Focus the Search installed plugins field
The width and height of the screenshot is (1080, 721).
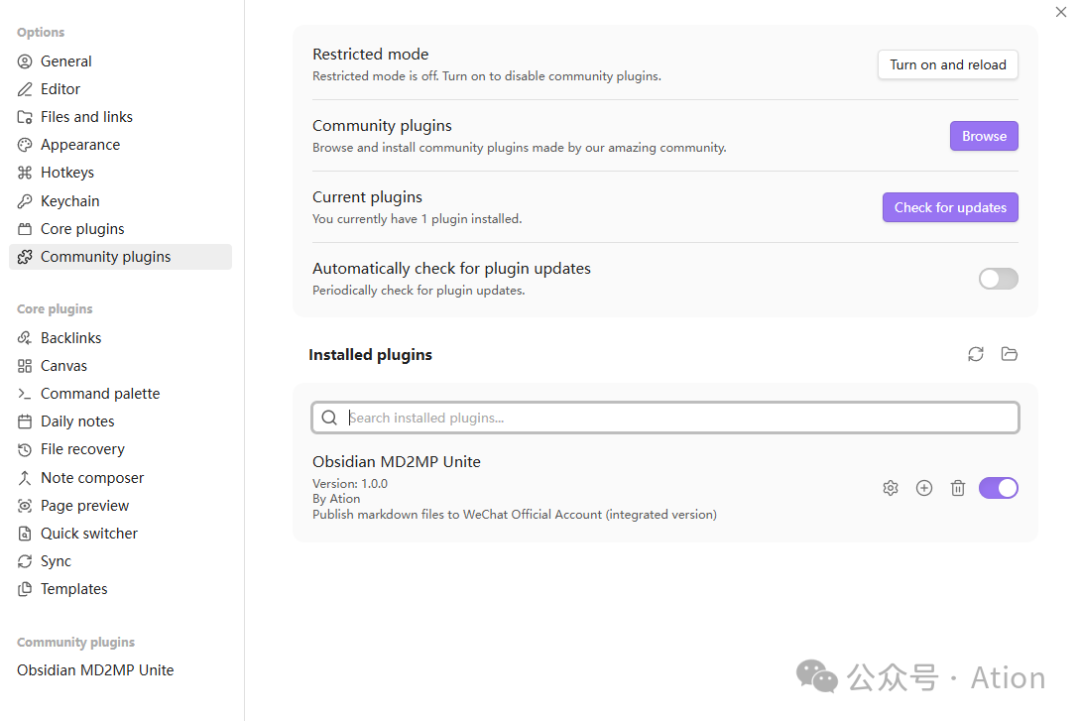coord(680,418)
